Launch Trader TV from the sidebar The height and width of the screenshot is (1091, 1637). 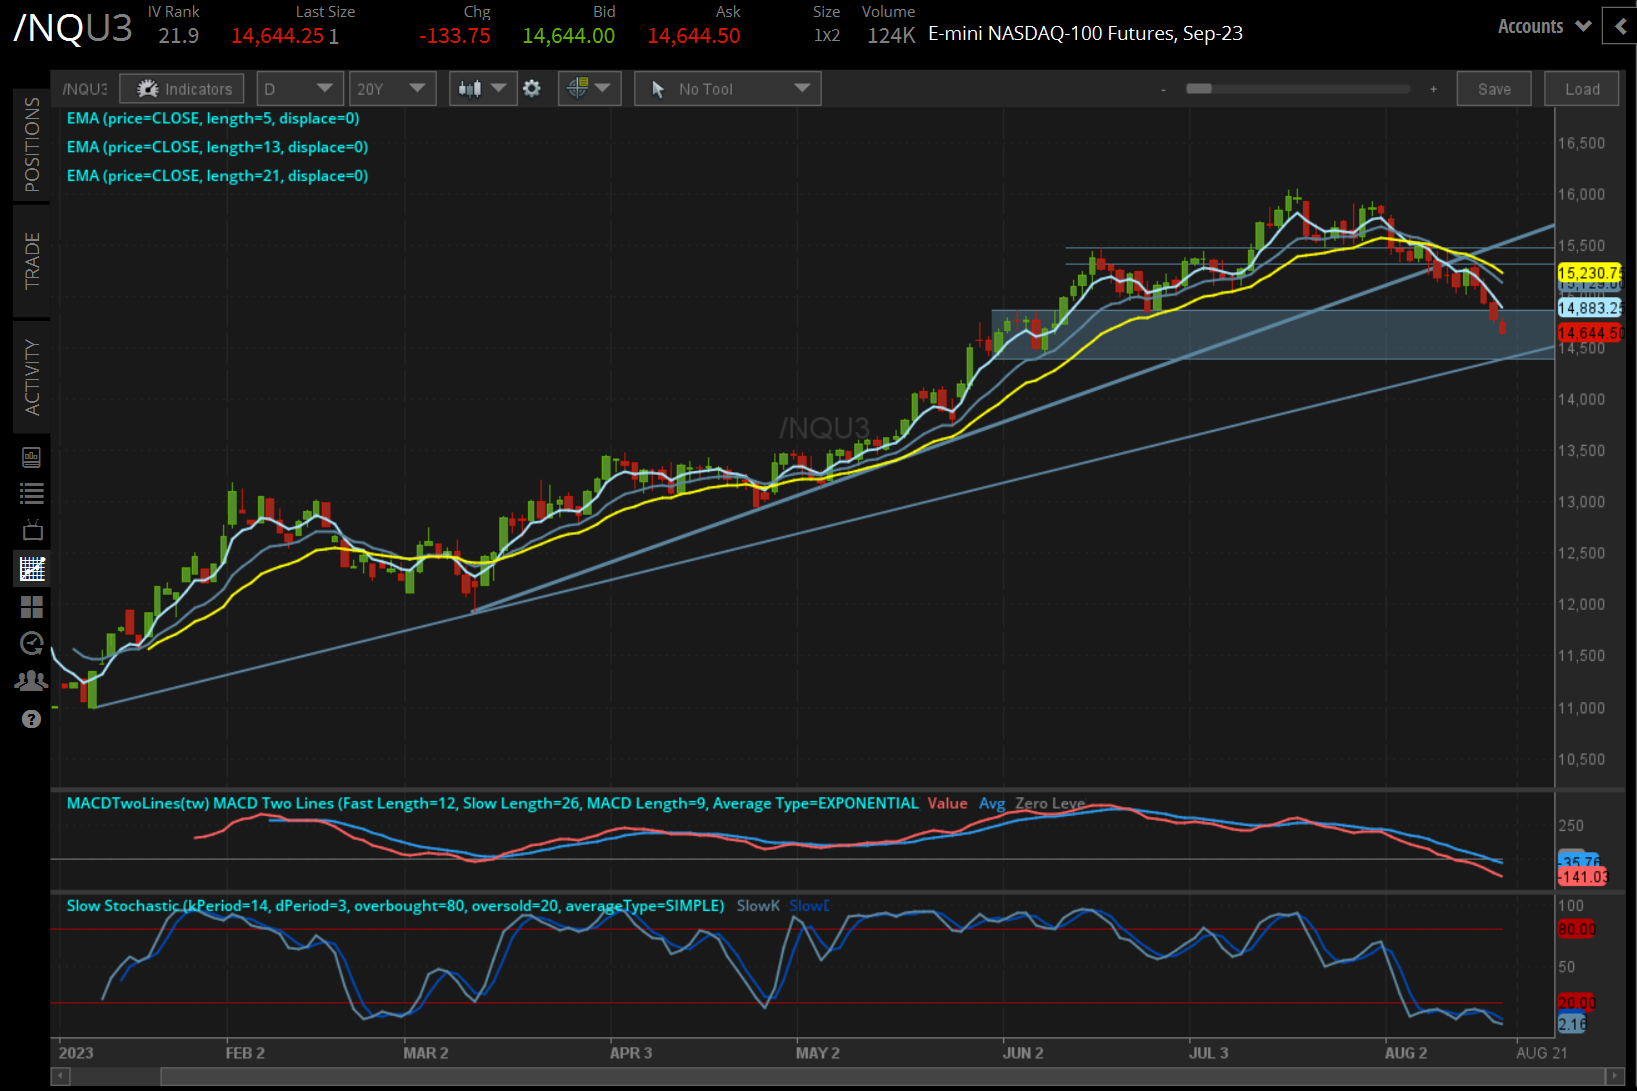pyautogui.click(x=31, y=530)
